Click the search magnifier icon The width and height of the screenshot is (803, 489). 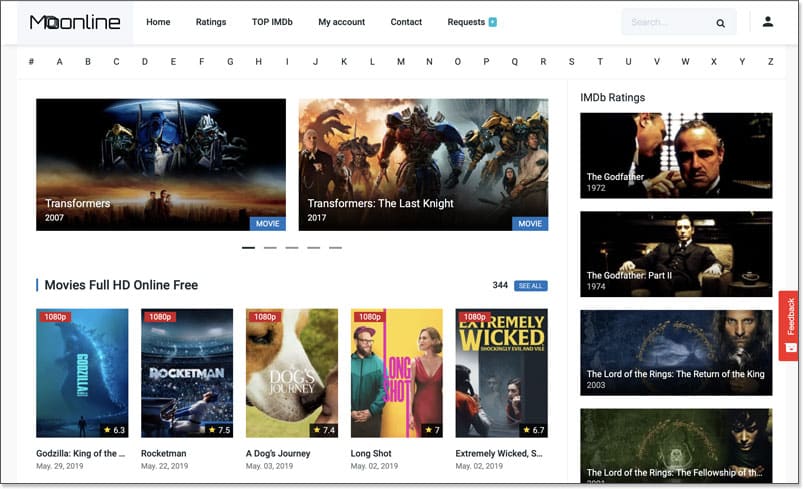pos(720,23)
